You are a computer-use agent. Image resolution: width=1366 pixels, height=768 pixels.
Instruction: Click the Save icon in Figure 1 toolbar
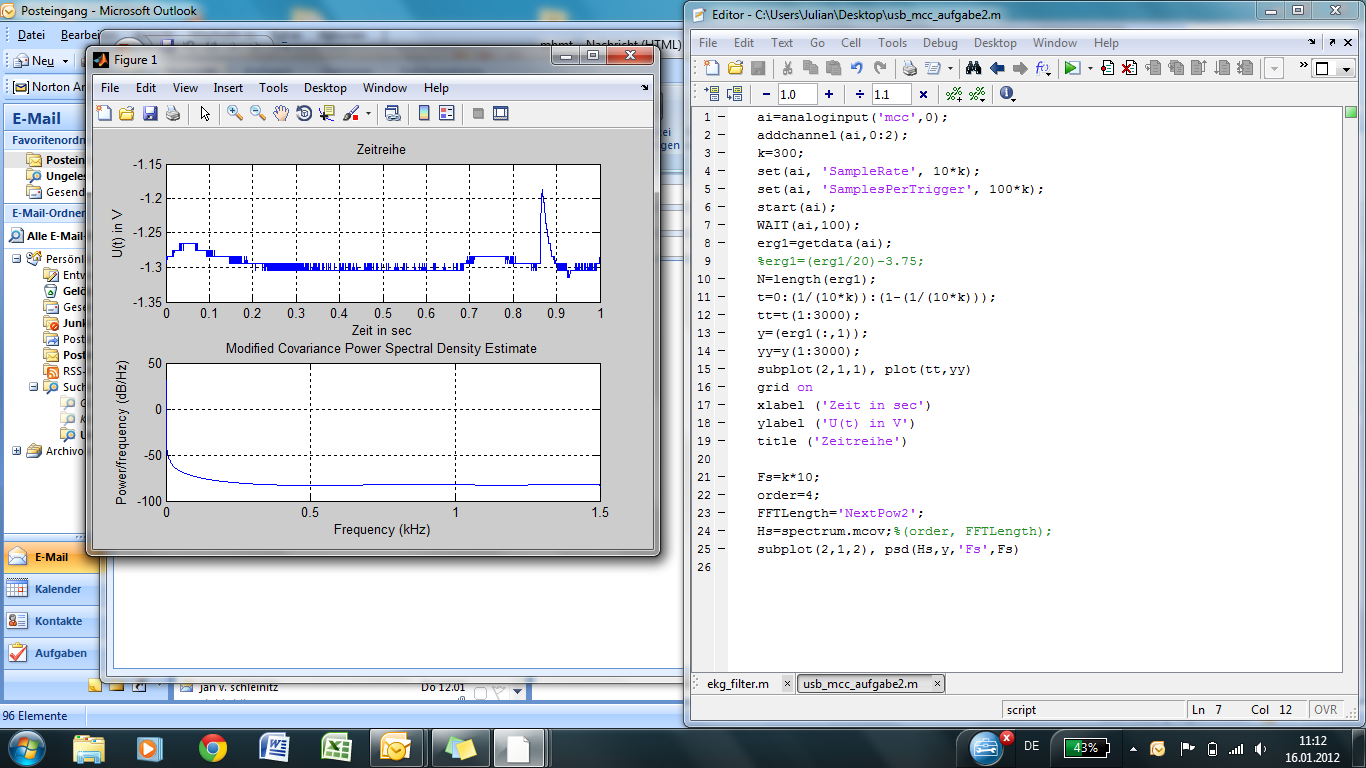[150, 114]
